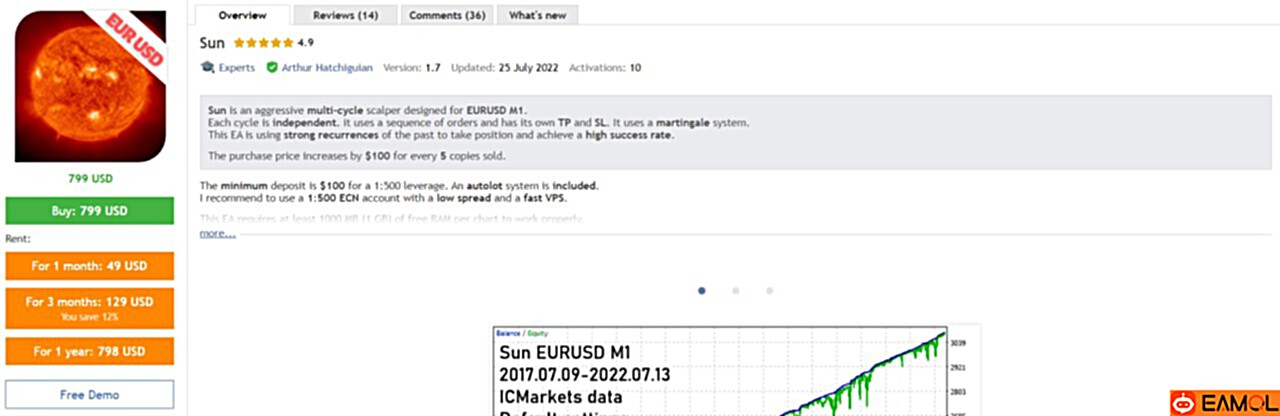1280x416 pixels.
Task: Open the Comments (36) tab
Action: point(447,15)
